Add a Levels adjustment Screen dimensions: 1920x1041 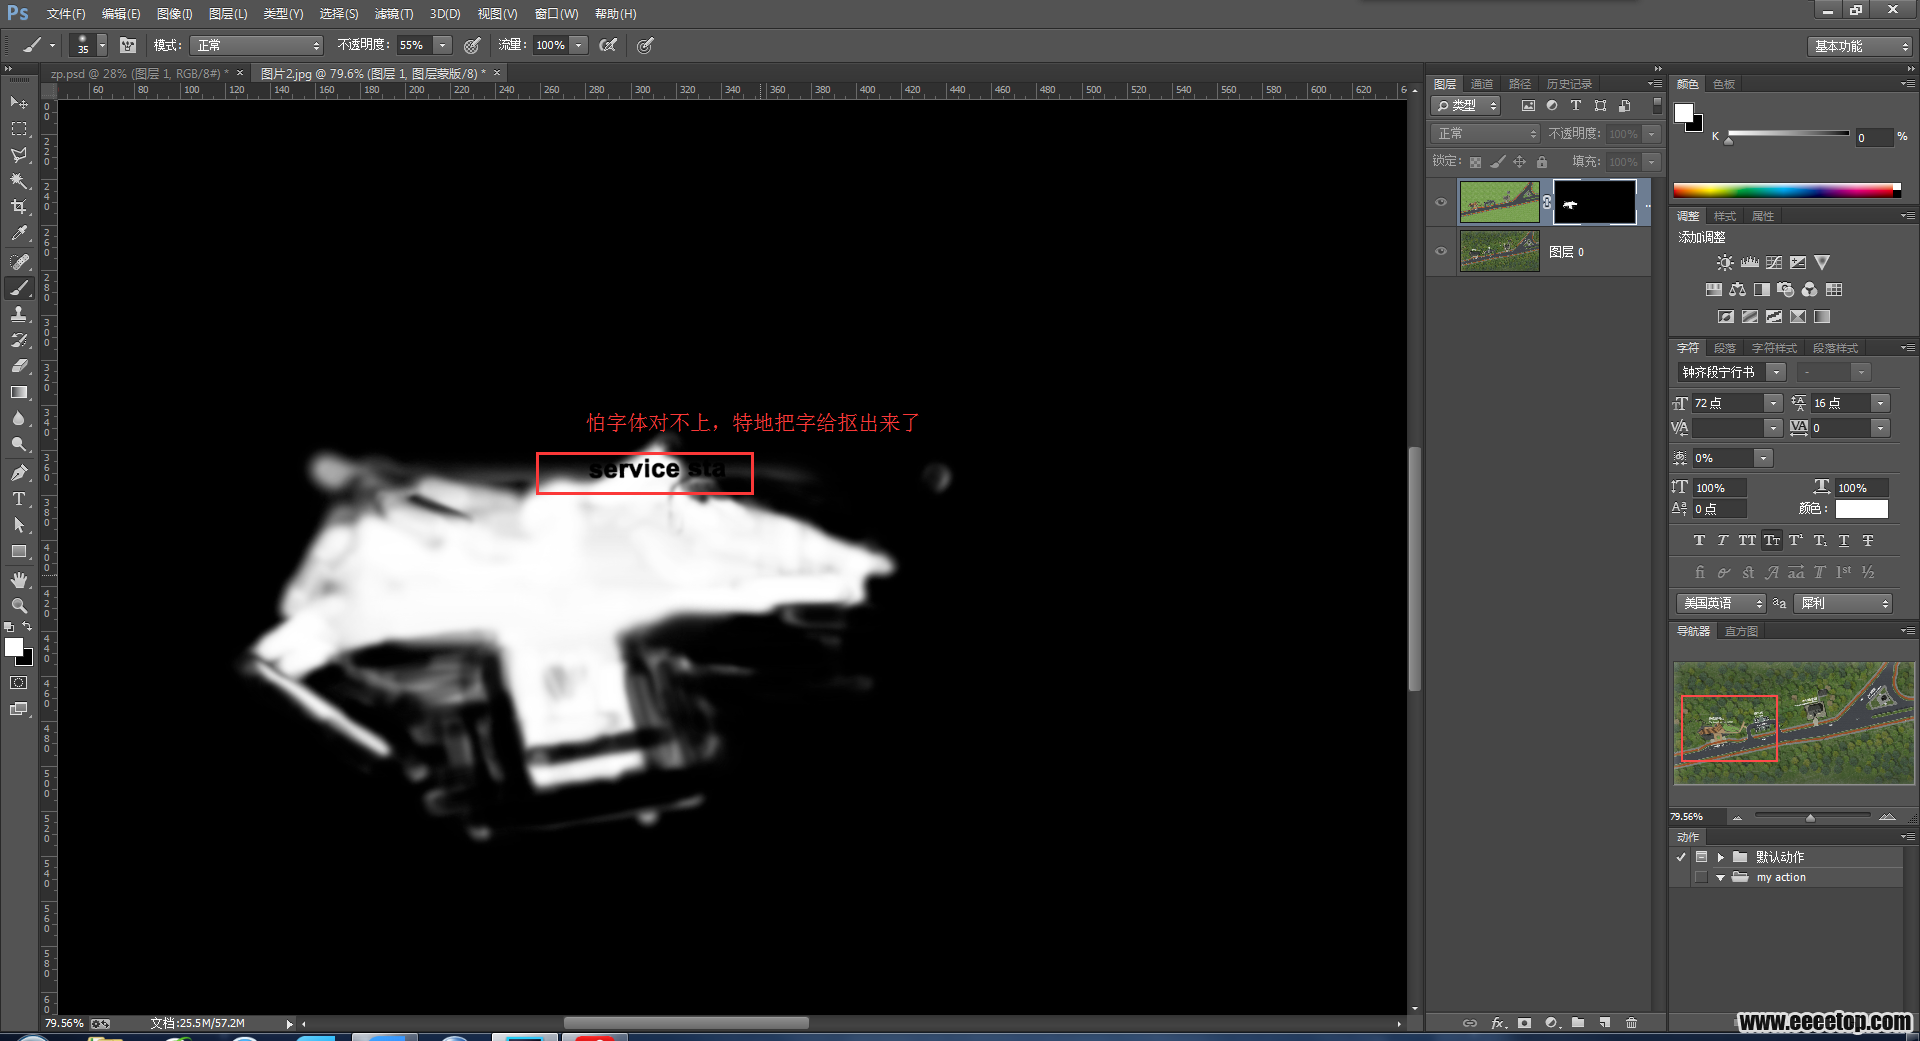(1749, 263)
